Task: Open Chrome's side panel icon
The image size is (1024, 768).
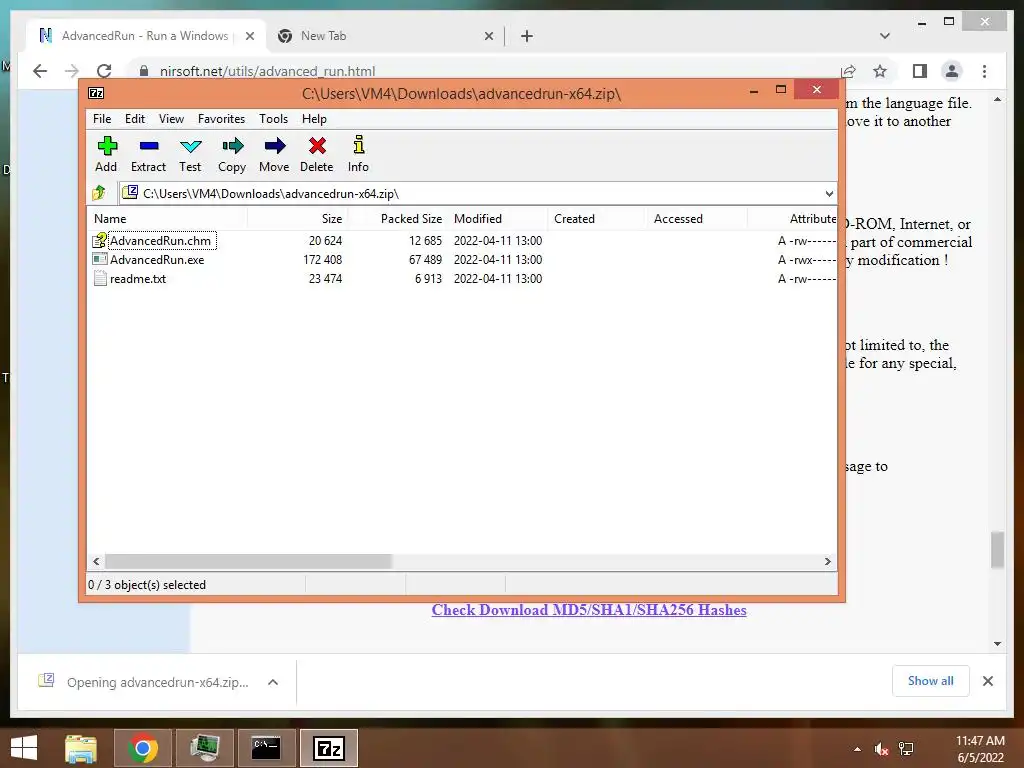Action: tap(920, 71)
